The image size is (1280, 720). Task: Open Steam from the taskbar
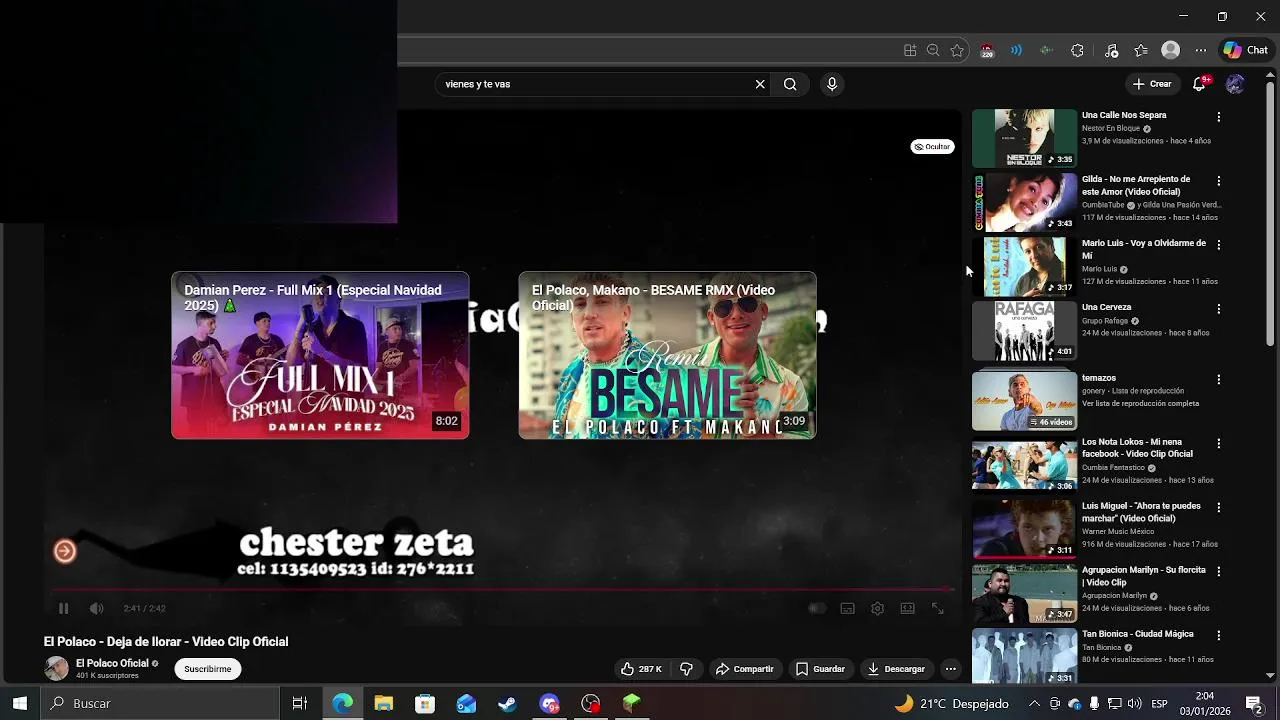pos(507,703)
